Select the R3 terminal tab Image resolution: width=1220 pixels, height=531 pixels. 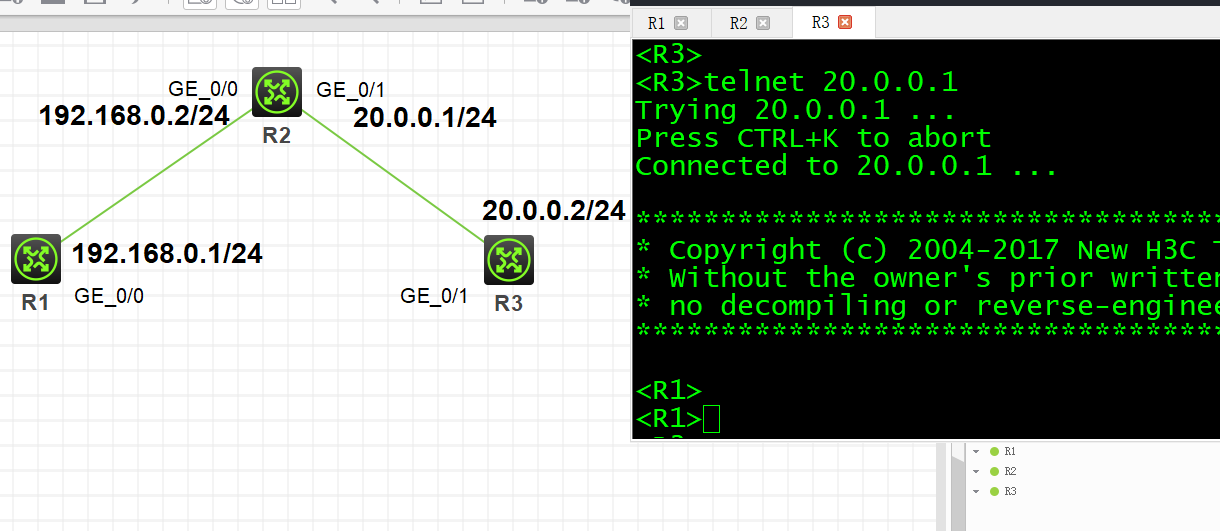coord(821,23)
